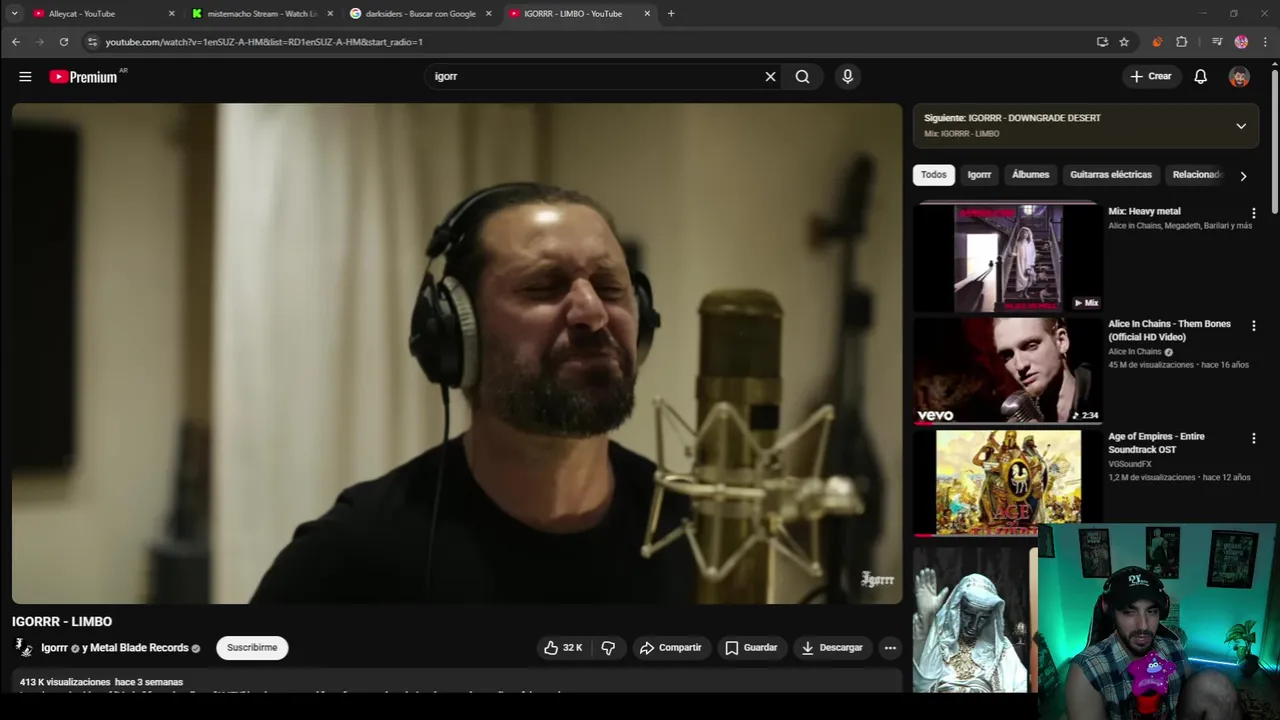The image size is (1280, 720).
Task: Click the install/cast icon in address bar
Action: pyautogui.click(x=1102, y=42)
